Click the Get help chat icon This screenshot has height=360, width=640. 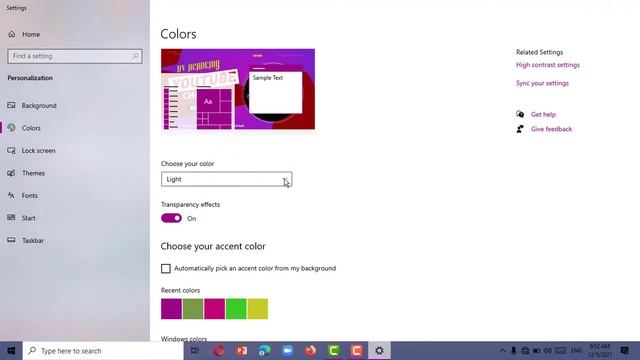[520, 114]
